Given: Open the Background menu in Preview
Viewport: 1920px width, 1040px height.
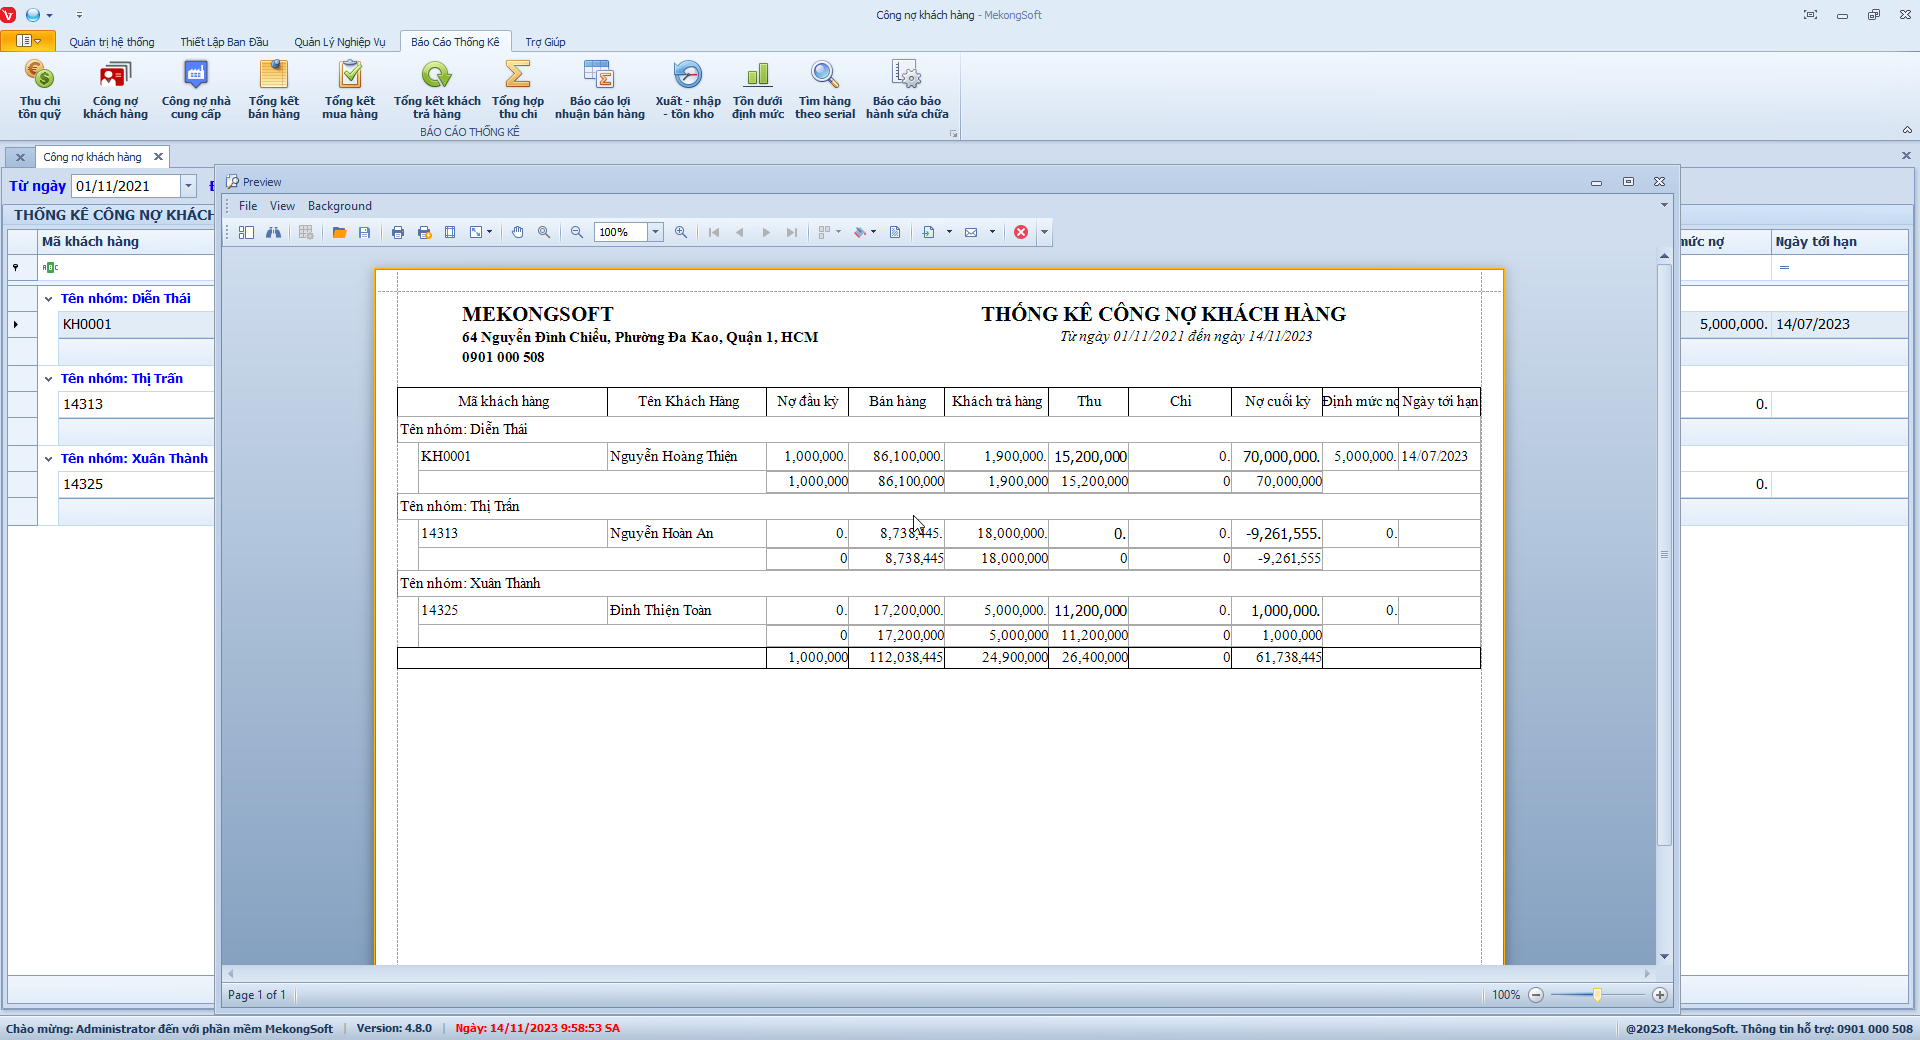Looking at the screenshot, I should pos(339,206).
